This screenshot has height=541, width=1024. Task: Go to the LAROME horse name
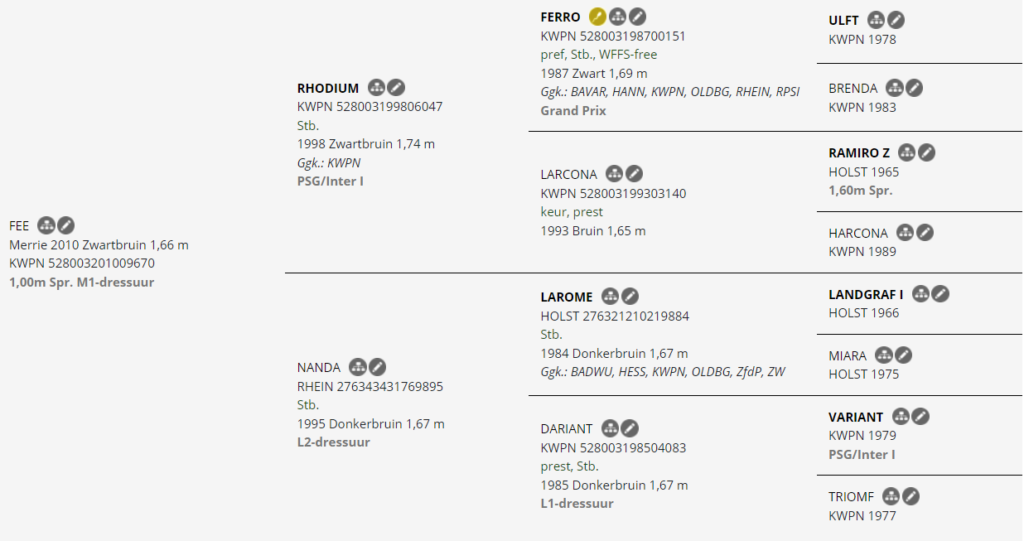(566, 297)
